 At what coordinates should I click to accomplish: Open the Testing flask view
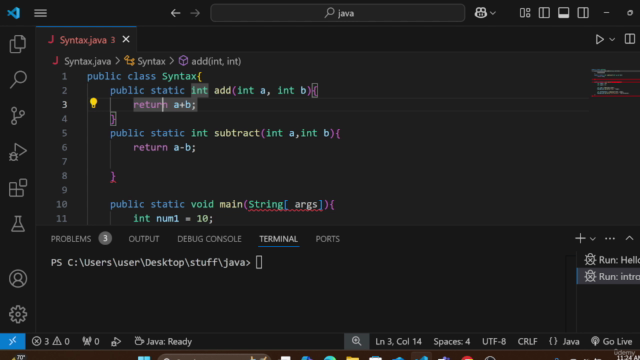point(18,224)
